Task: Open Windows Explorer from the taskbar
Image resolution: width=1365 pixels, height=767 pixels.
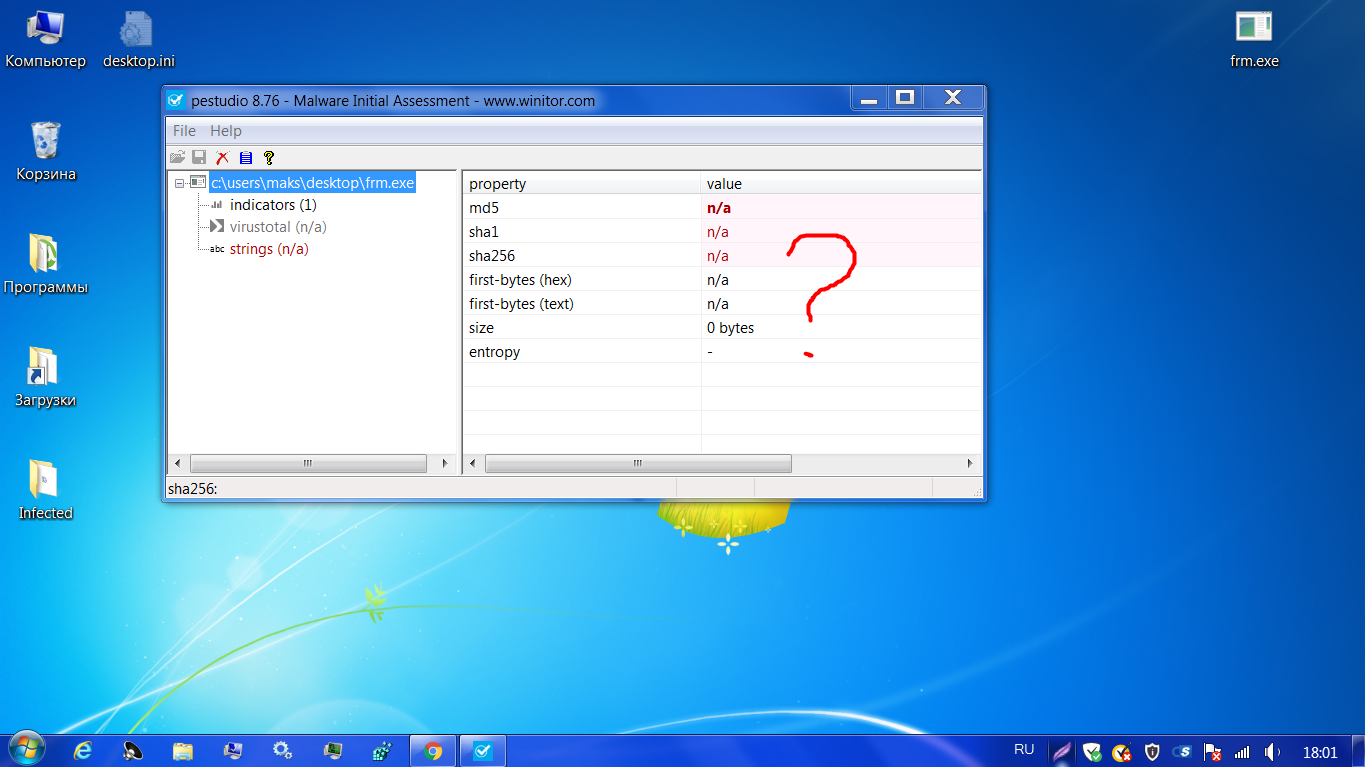Action: [x=183, y=750]
